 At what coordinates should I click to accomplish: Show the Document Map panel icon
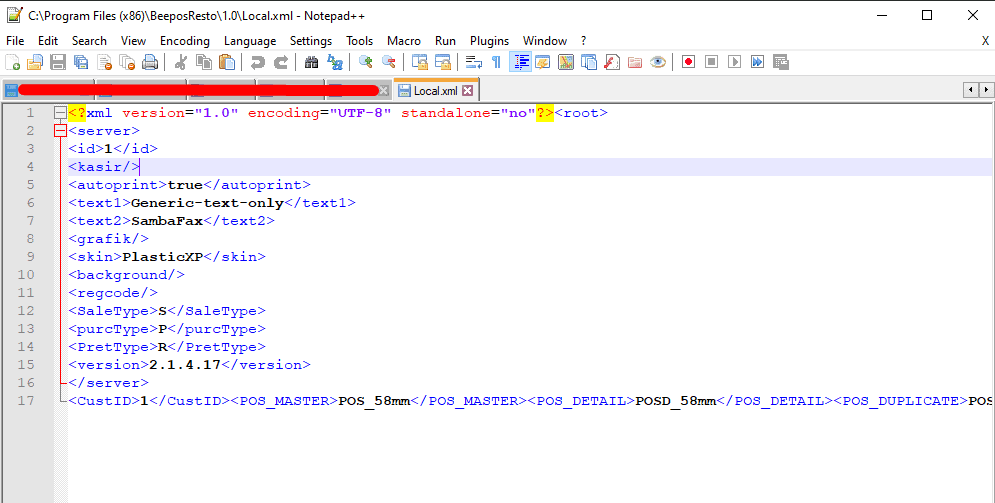565,62
